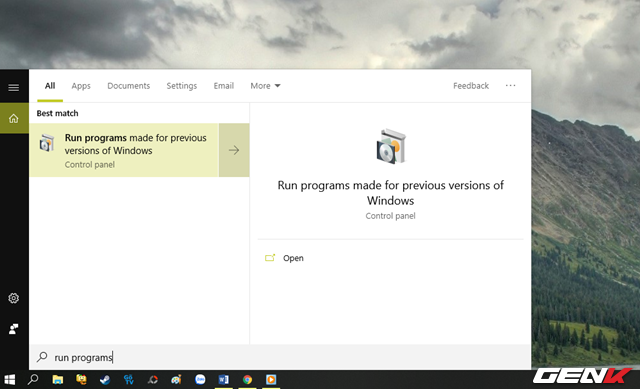
Task: Switch to the Settings tab
Action: click(x=182, y=86)
